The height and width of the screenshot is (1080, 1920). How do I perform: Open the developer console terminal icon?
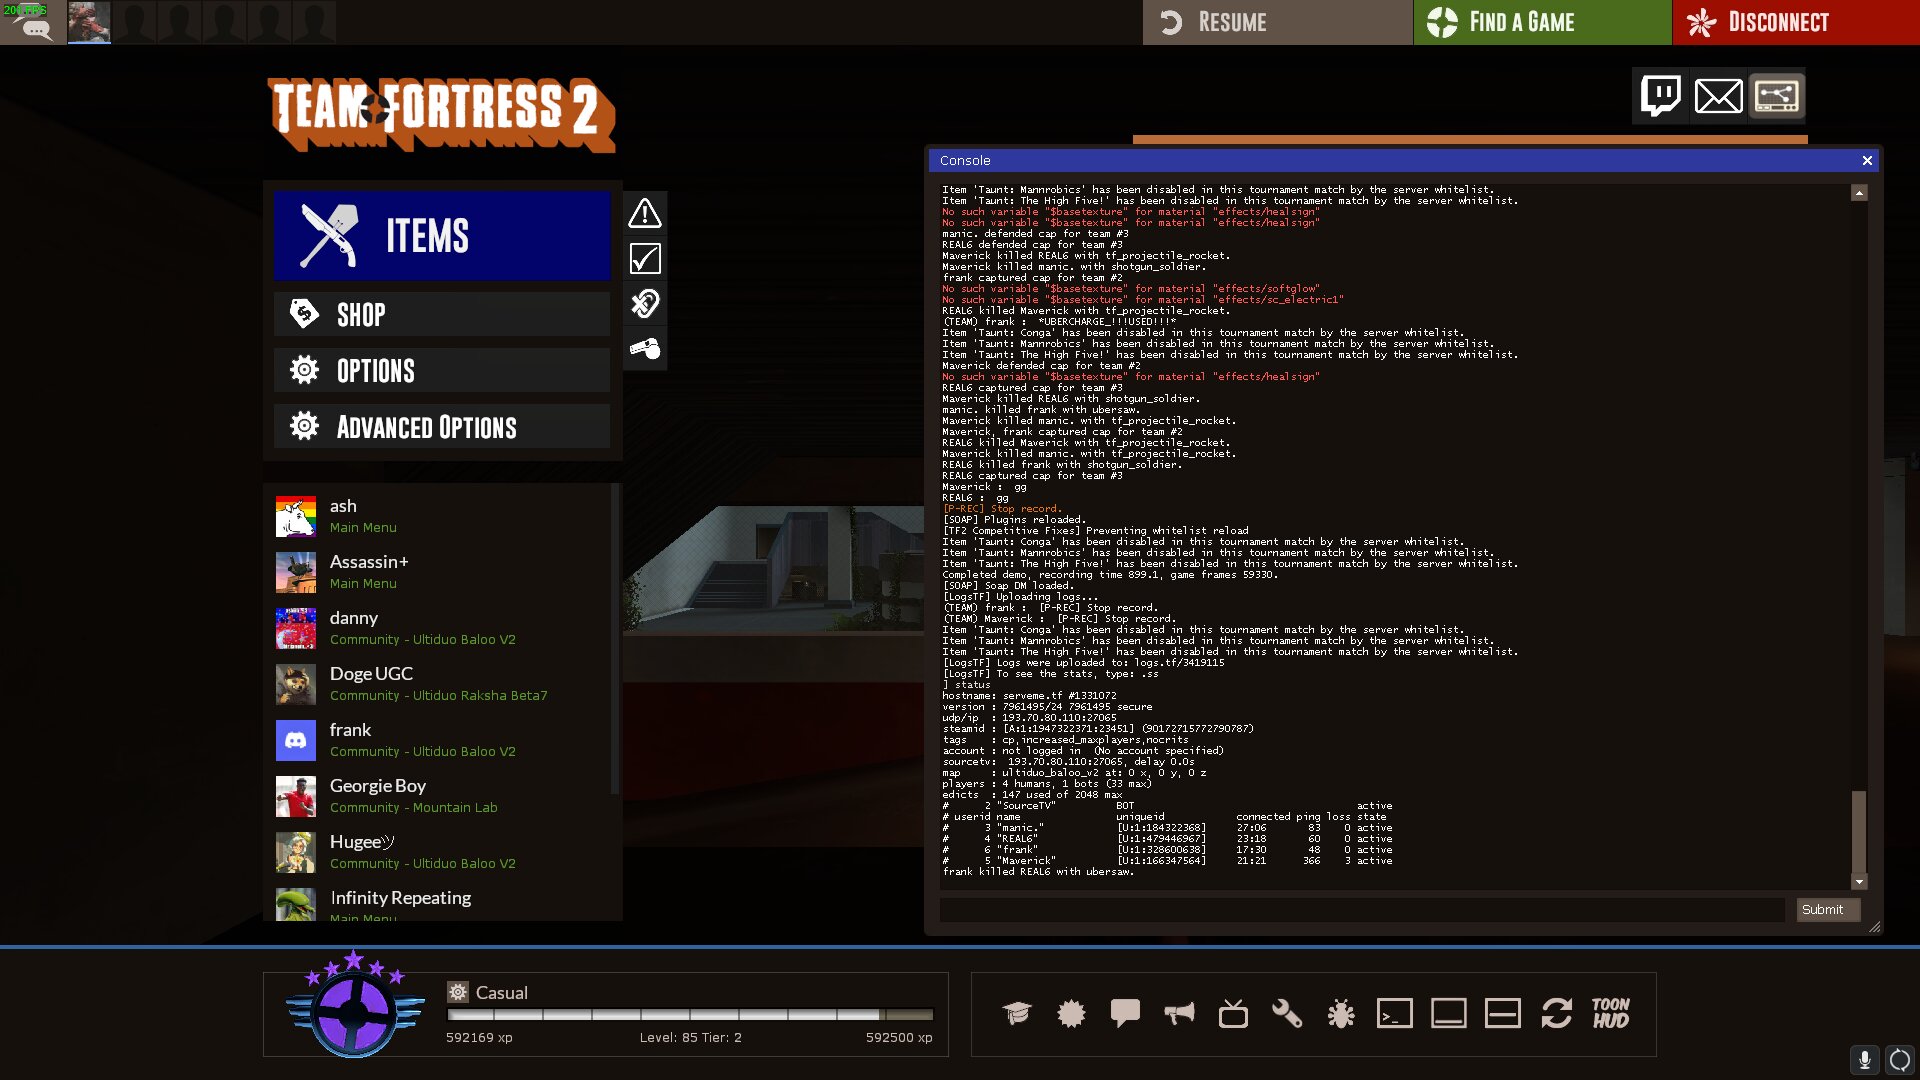(1395, 1014)
